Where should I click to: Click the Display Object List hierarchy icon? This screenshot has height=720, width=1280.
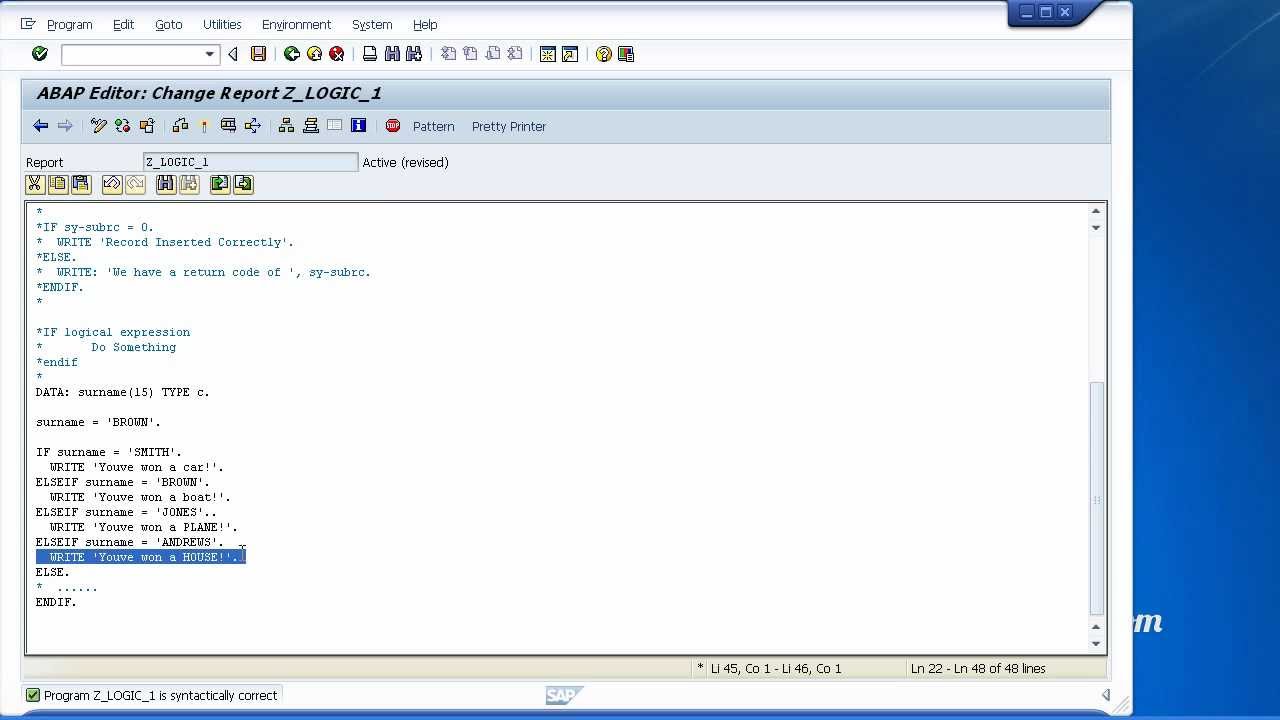pyautogui.click(x=286, y=126)
